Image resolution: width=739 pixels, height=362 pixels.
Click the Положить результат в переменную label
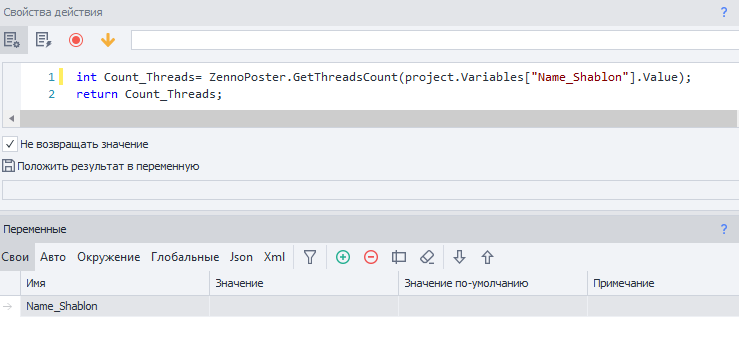pyautogui.click(x=108, y=166)
